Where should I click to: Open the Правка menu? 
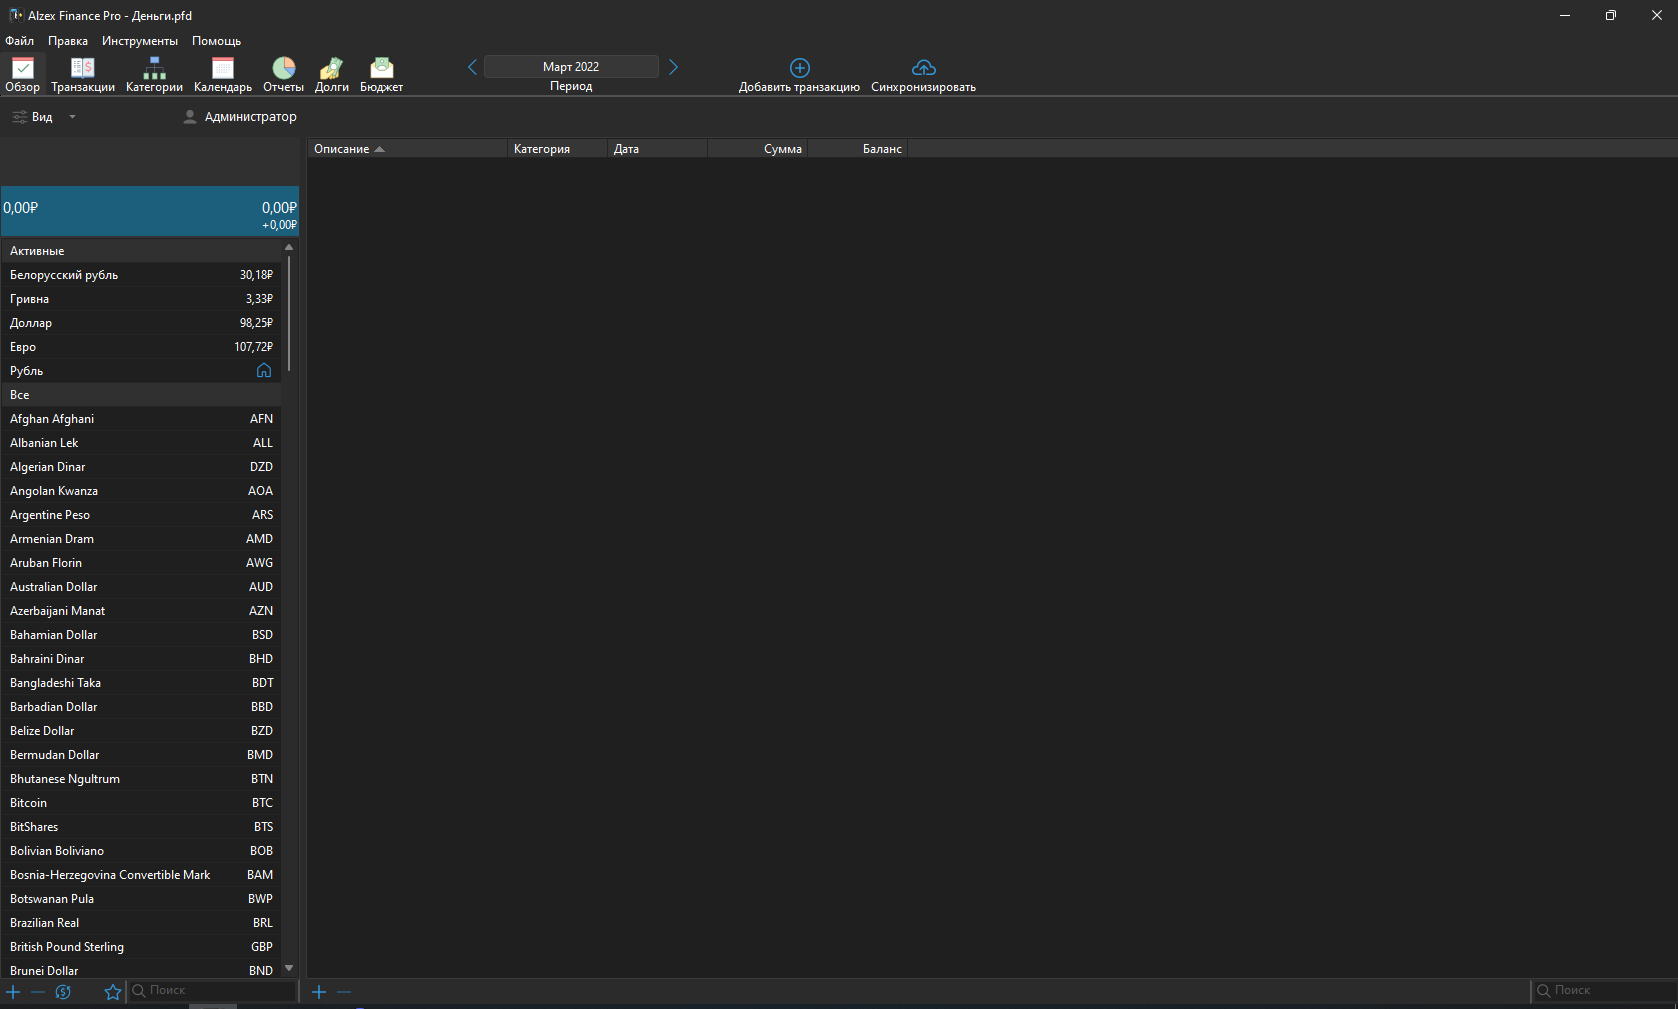click(x=68, y=41)
